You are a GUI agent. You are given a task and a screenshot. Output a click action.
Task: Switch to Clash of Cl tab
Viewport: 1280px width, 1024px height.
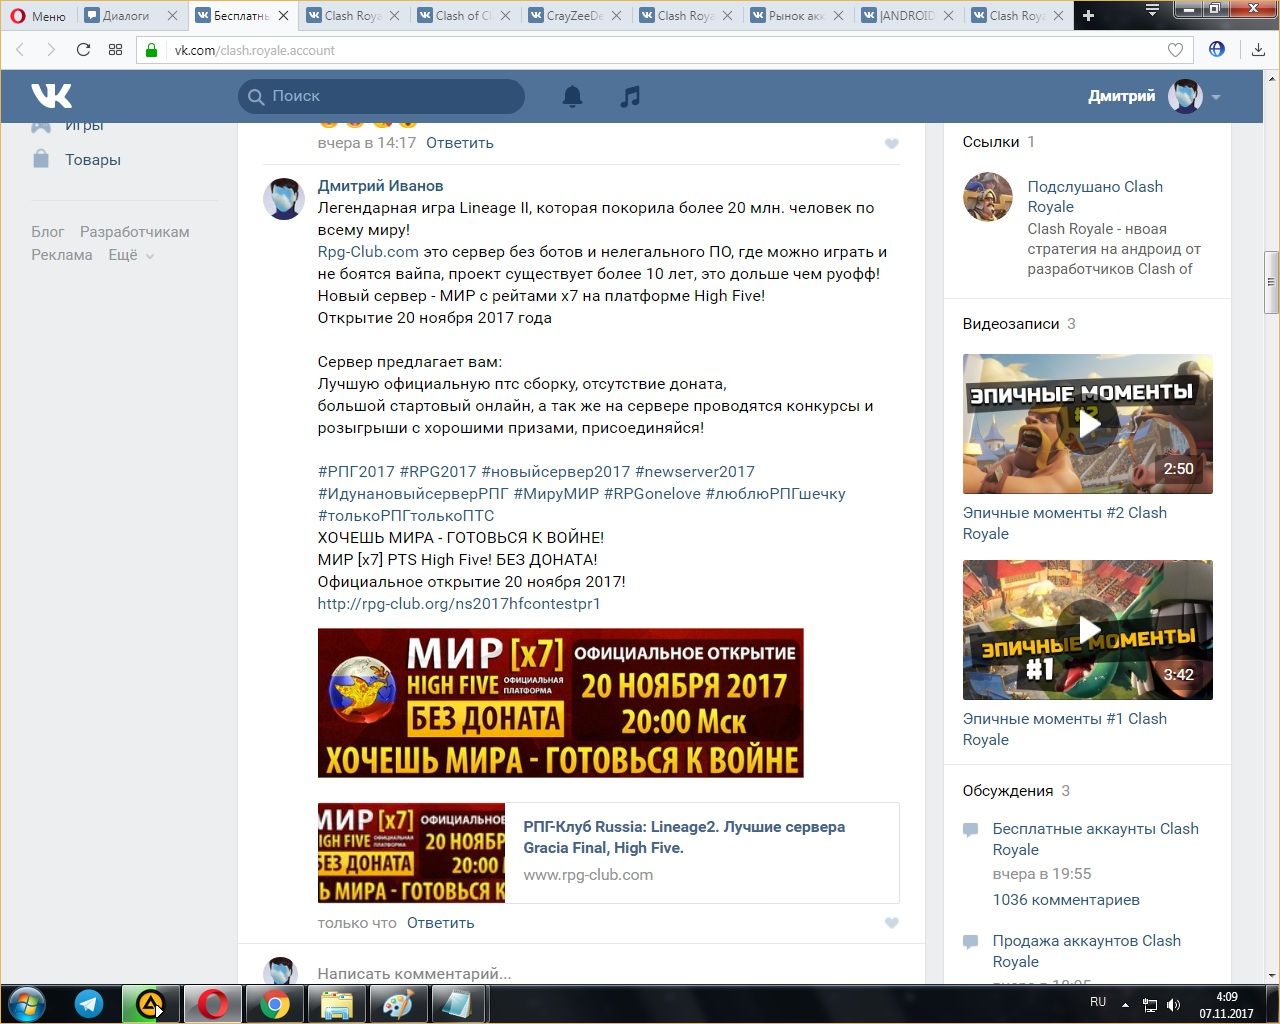pos(463,15)
